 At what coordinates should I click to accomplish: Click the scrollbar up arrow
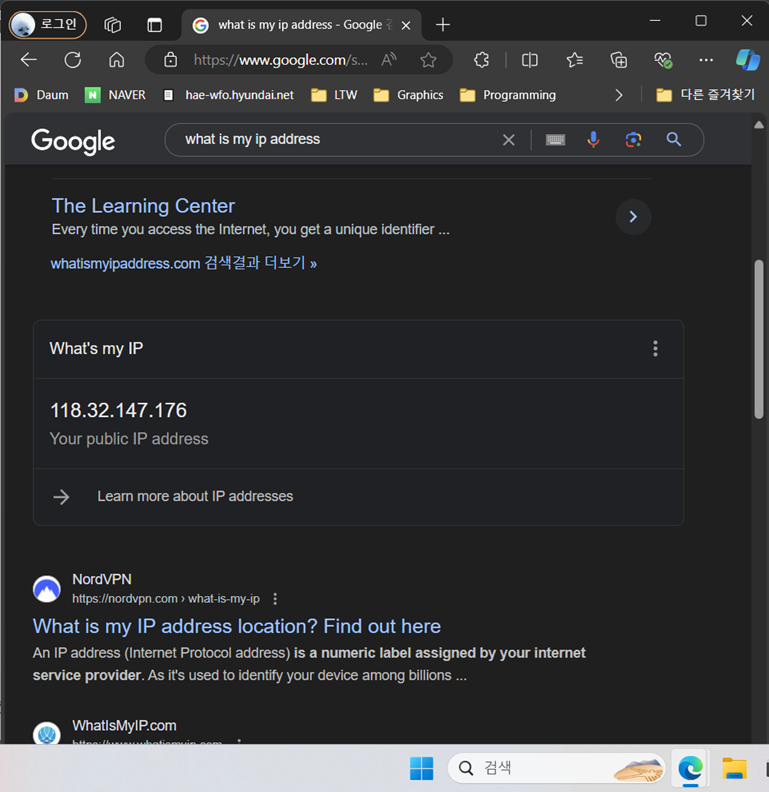[x=758, y=125]
